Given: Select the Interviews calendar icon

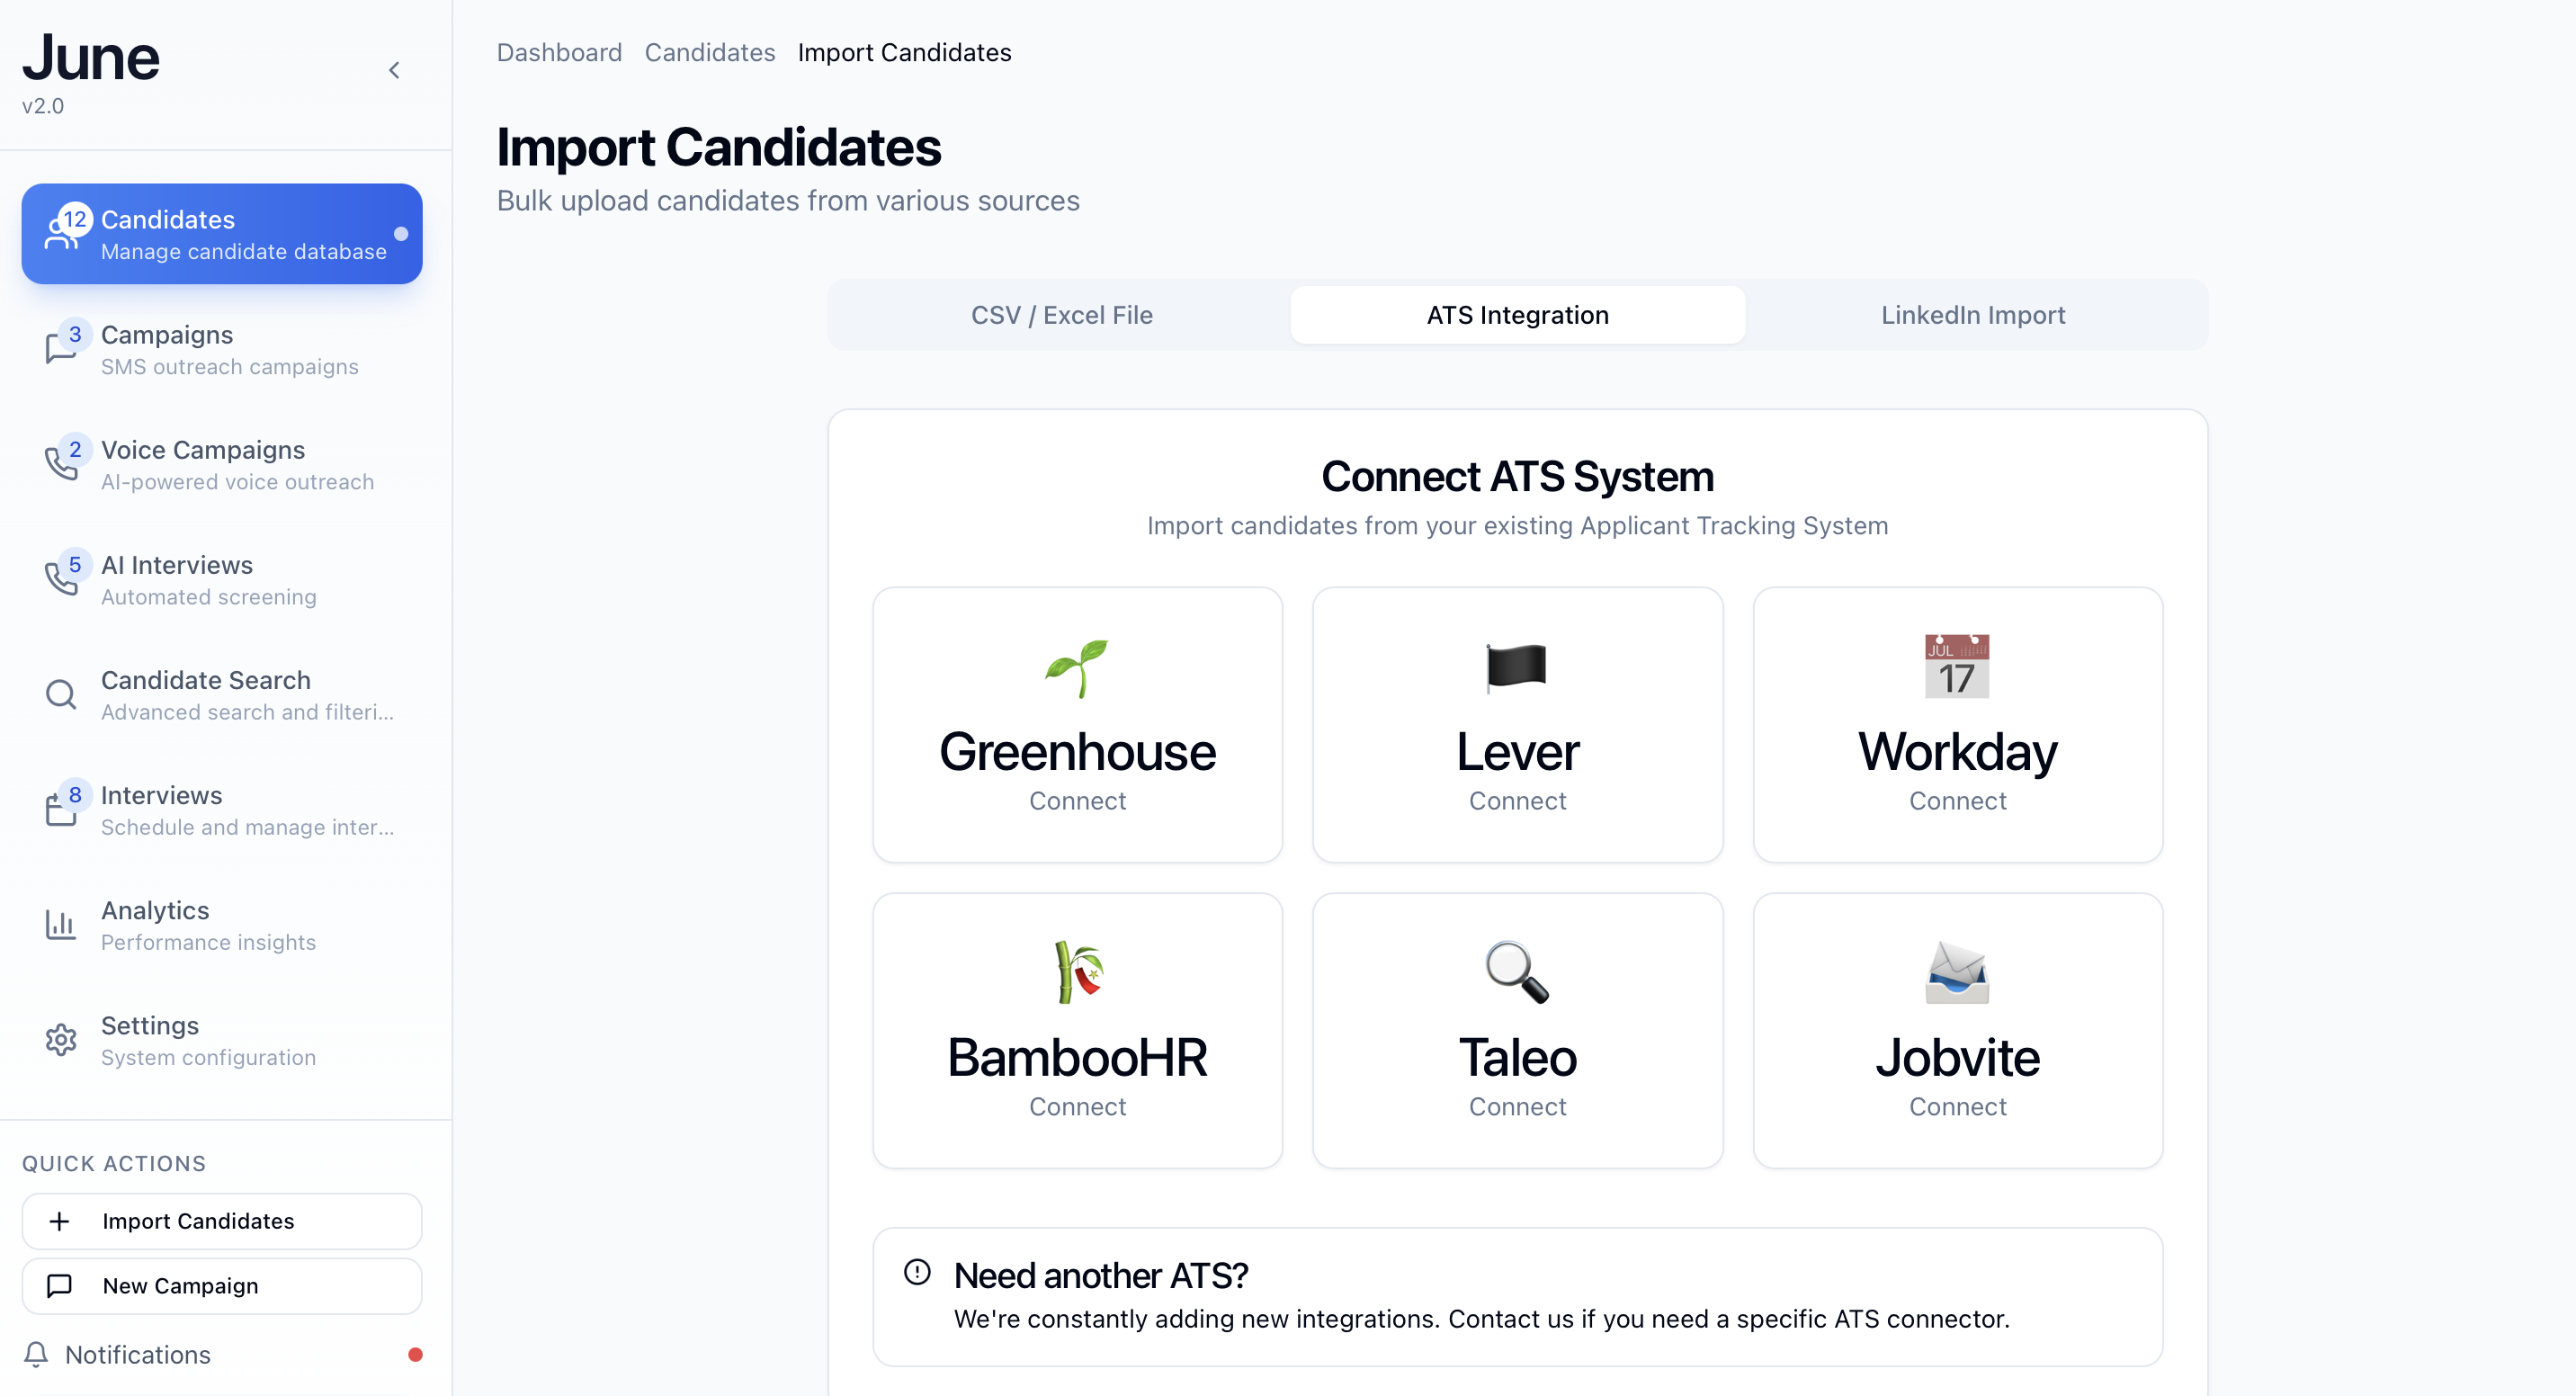Looking at the screenshot, I should 61,809.
